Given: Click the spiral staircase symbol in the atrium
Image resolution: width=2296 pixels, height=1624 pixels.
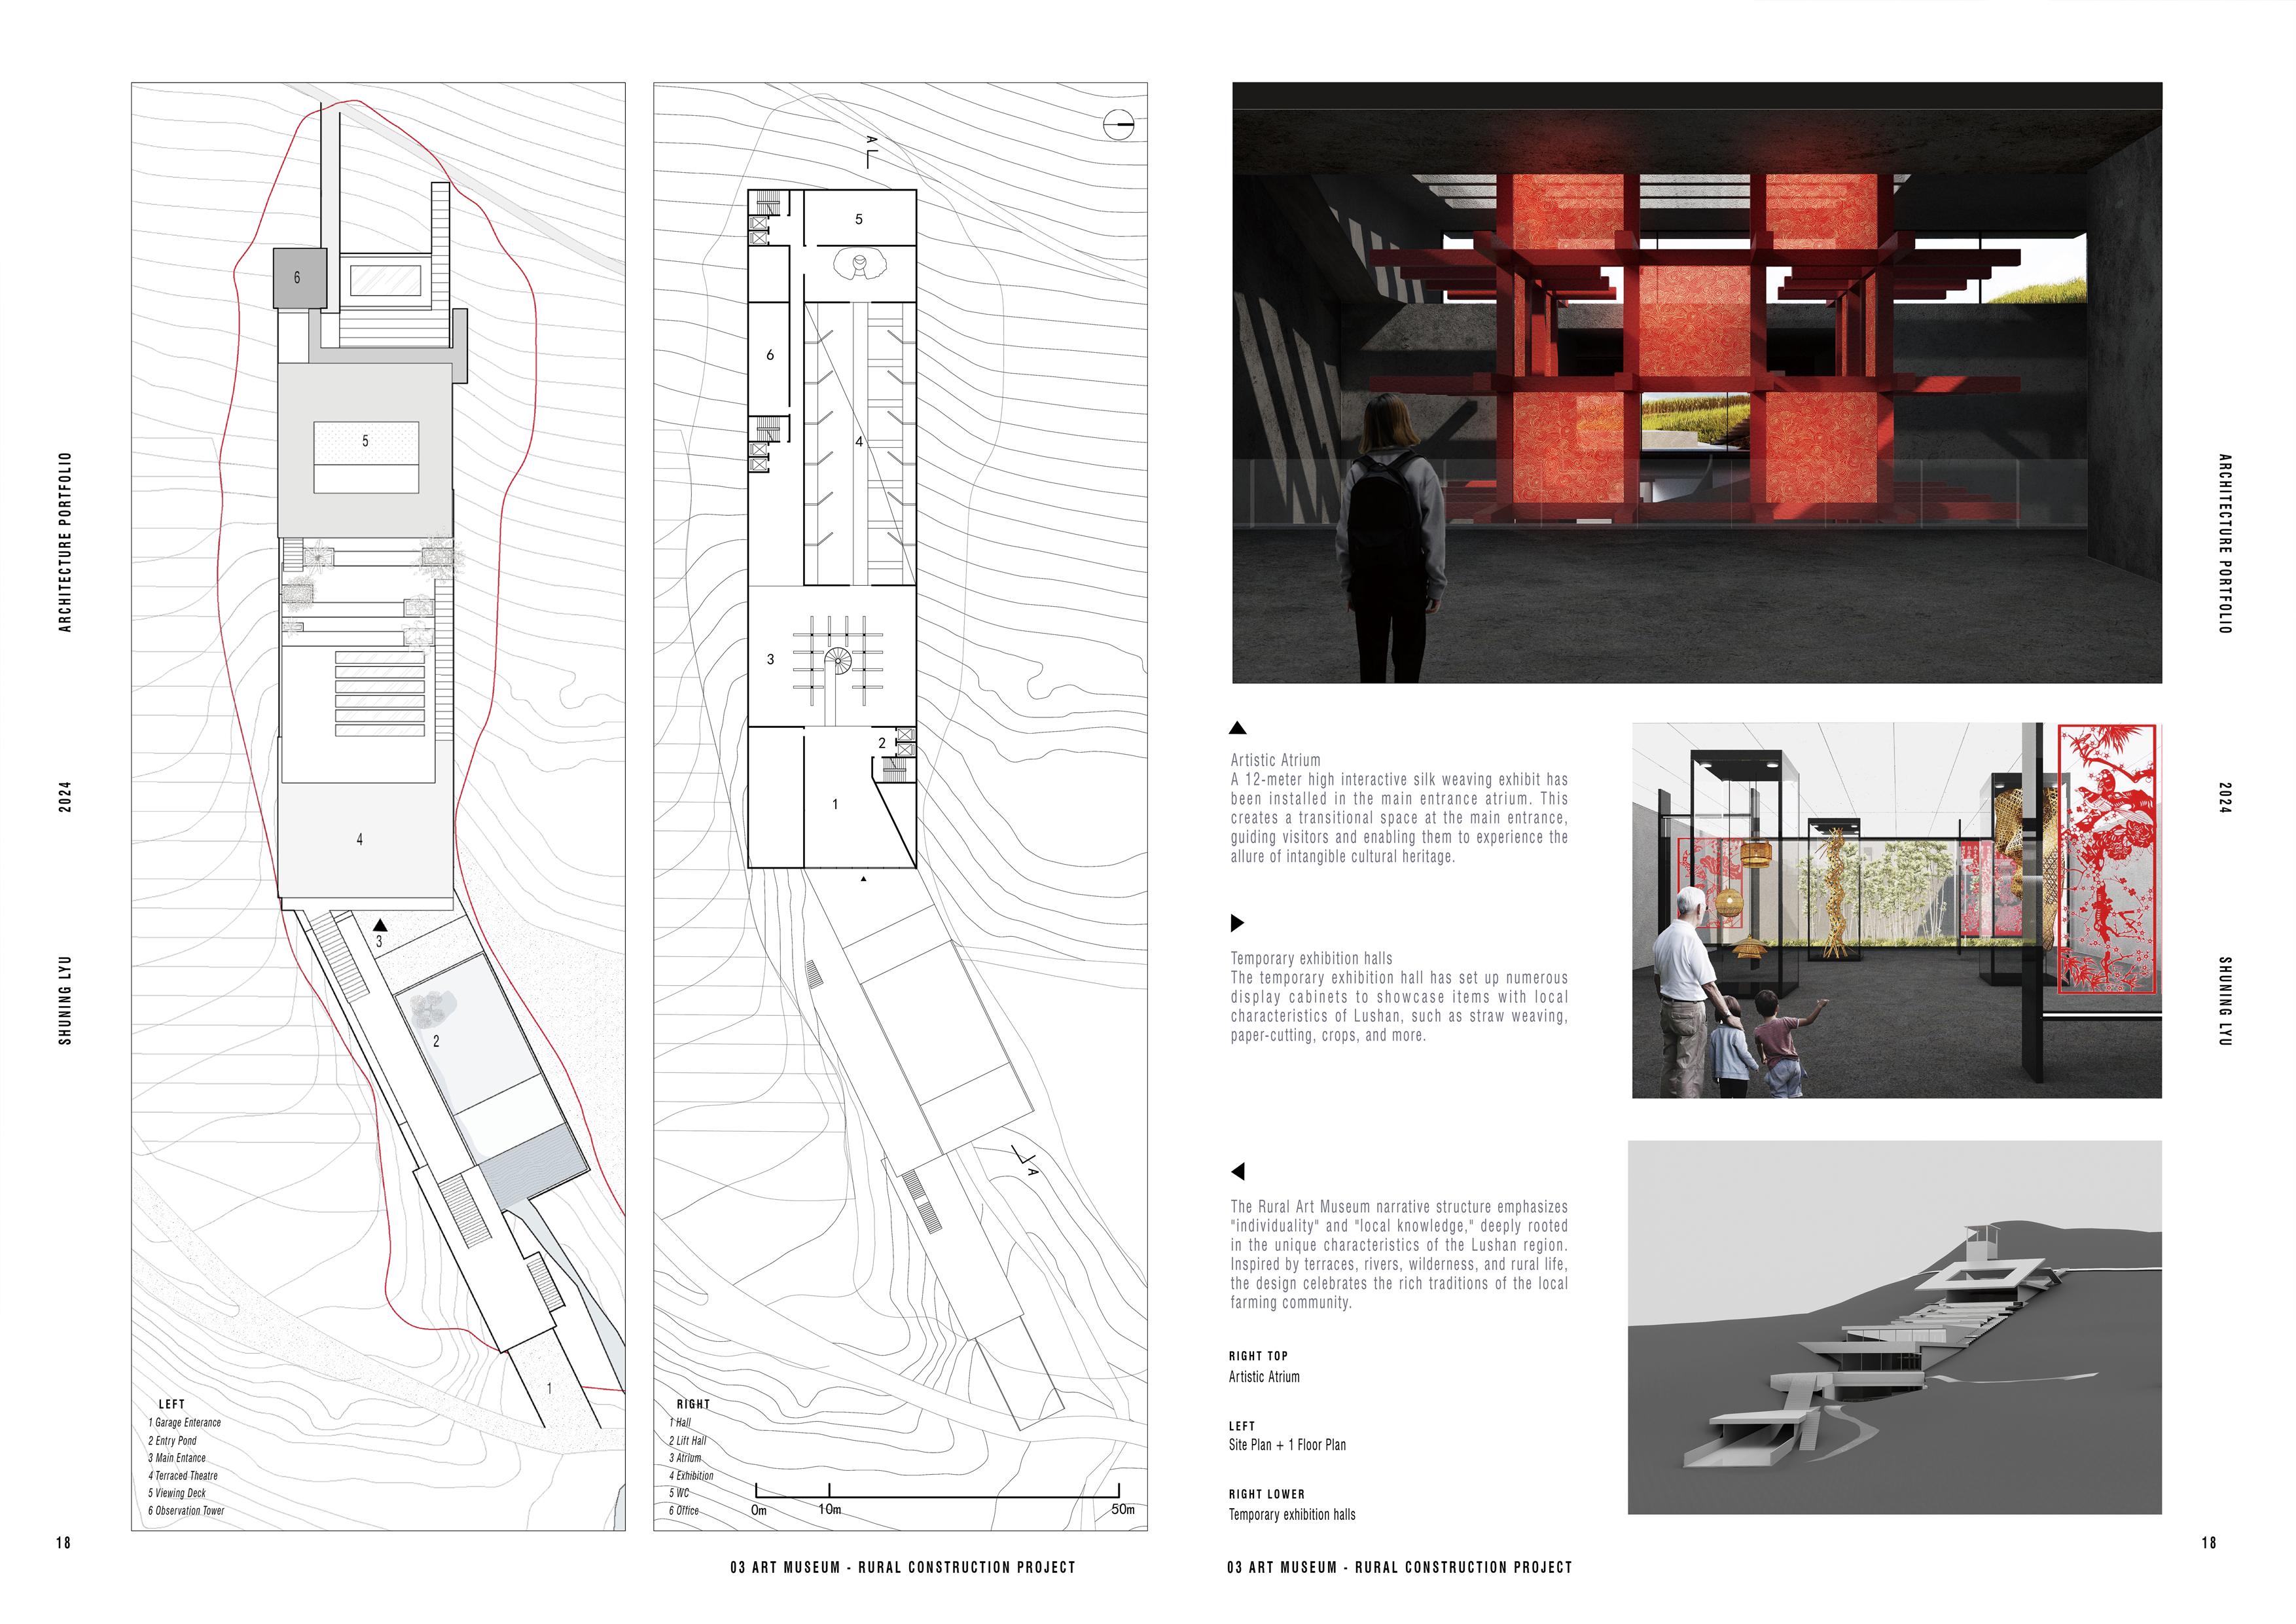Looking at the screenshot, I should 838,660.
